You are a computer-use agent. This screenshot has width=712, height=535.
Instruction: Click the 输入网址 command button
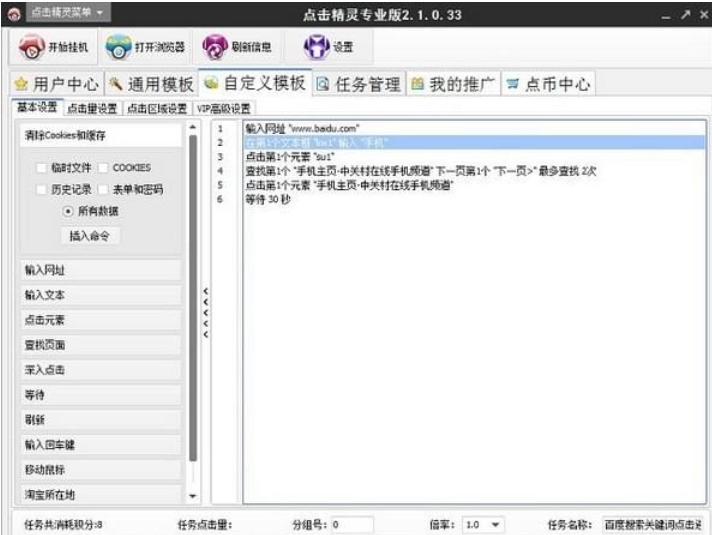[x=101, y=270]
